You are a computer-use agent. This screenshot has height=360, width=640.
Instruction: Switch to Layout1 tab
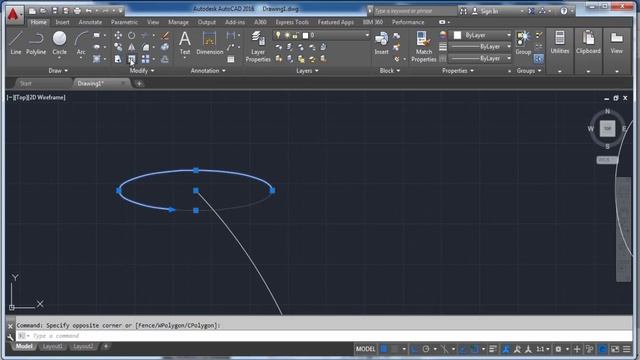pyautogui.click(x=53, y=347)
